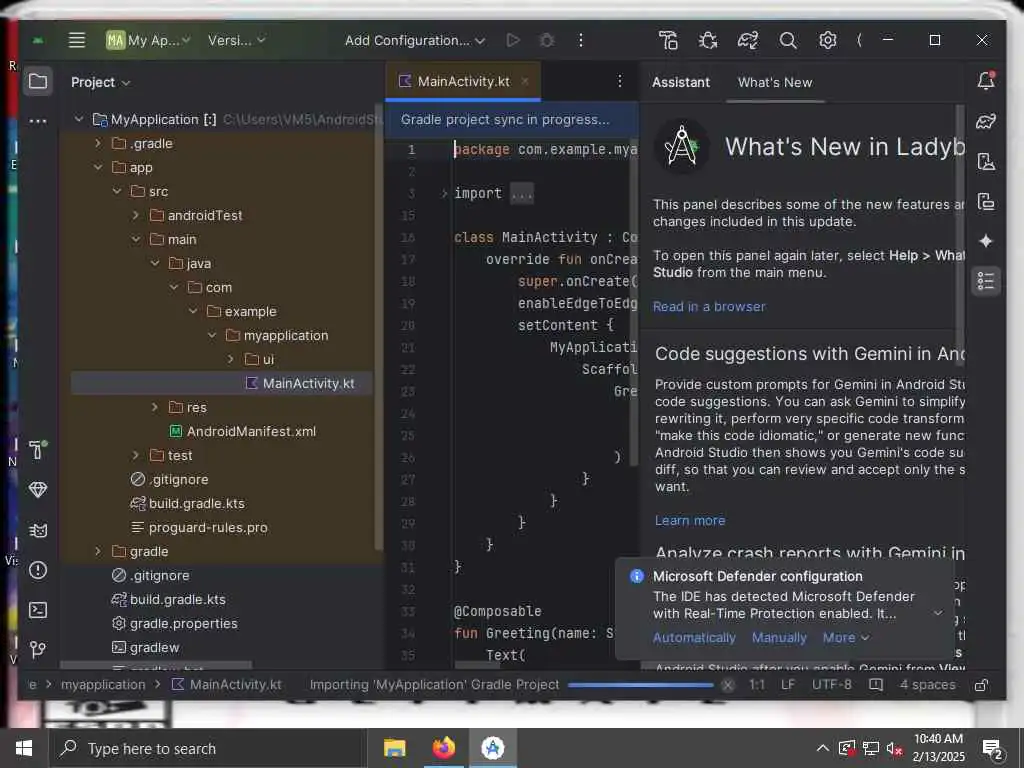Open the Logcat tool window
The image size is (1024, 768).
(x=38, y=530)
